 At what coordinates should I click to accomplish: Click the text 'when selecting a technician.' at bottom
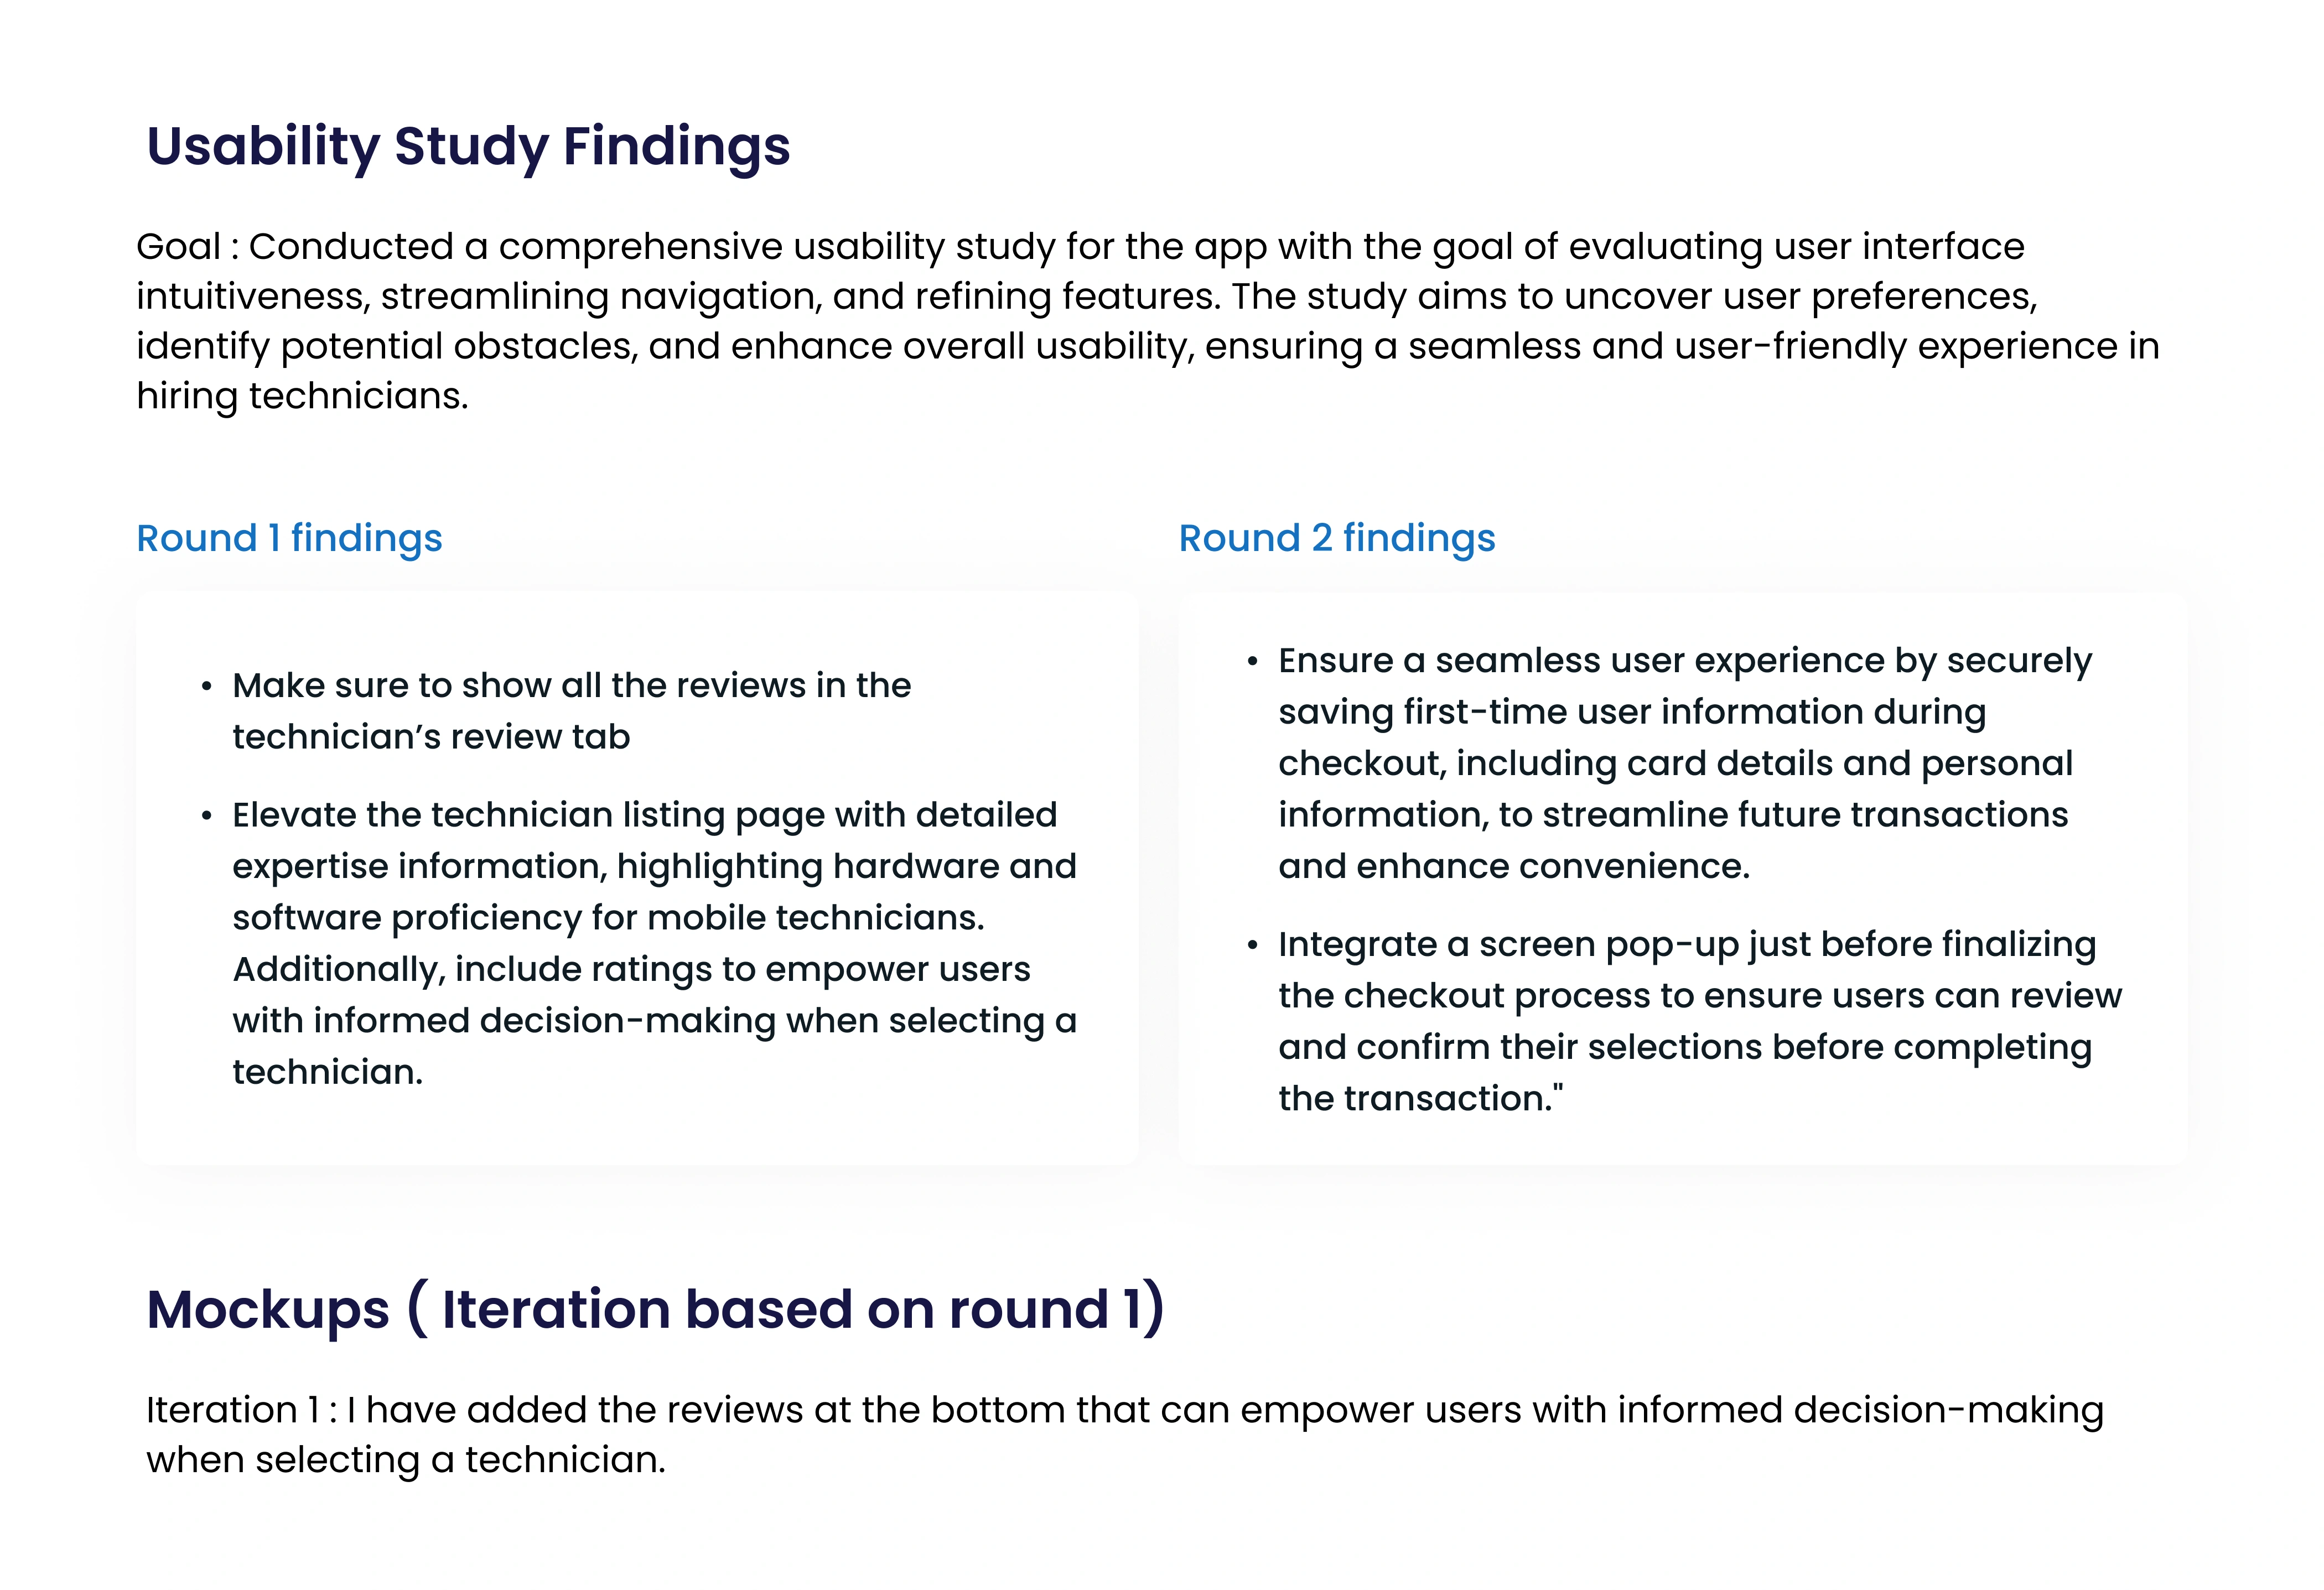click(x=405, y=1460)
